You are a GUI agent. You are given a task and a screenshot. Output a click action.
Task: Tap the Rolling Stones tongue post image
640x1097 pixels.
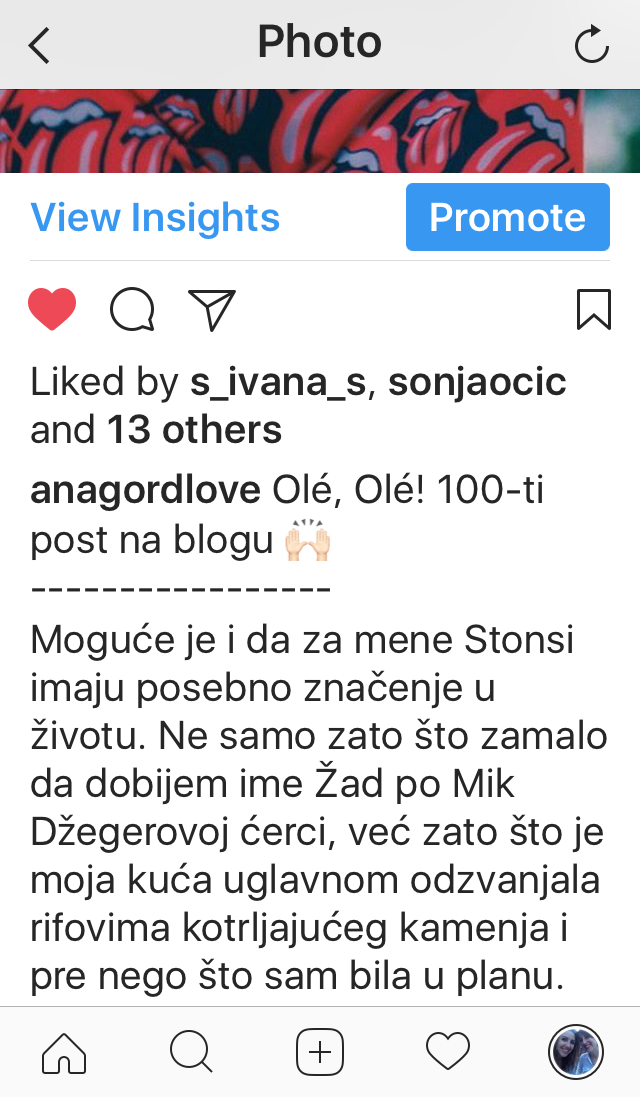coord(320,131)
